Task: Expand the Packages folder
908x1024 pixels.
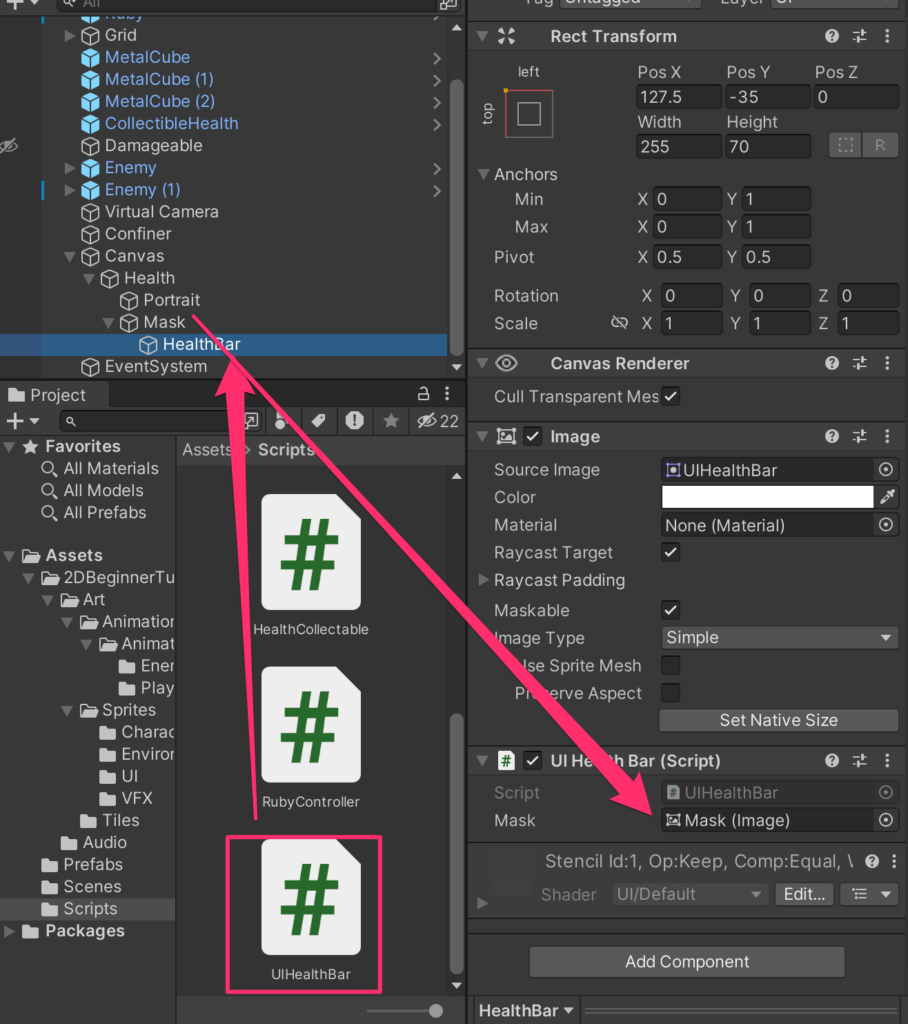Action: tap(9, 931)
